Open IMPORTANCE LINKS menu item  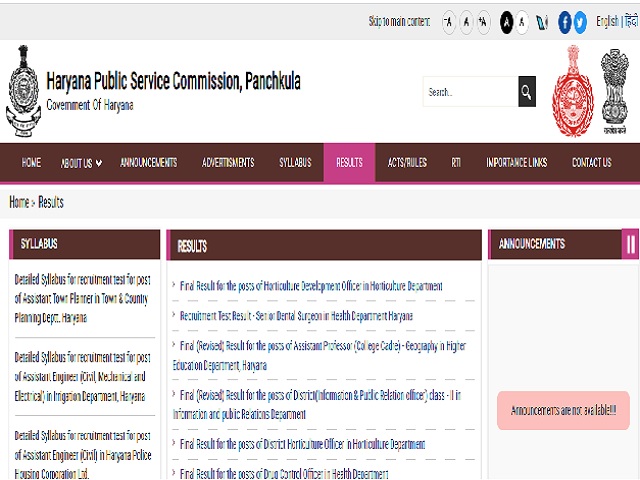coord(516,162)
